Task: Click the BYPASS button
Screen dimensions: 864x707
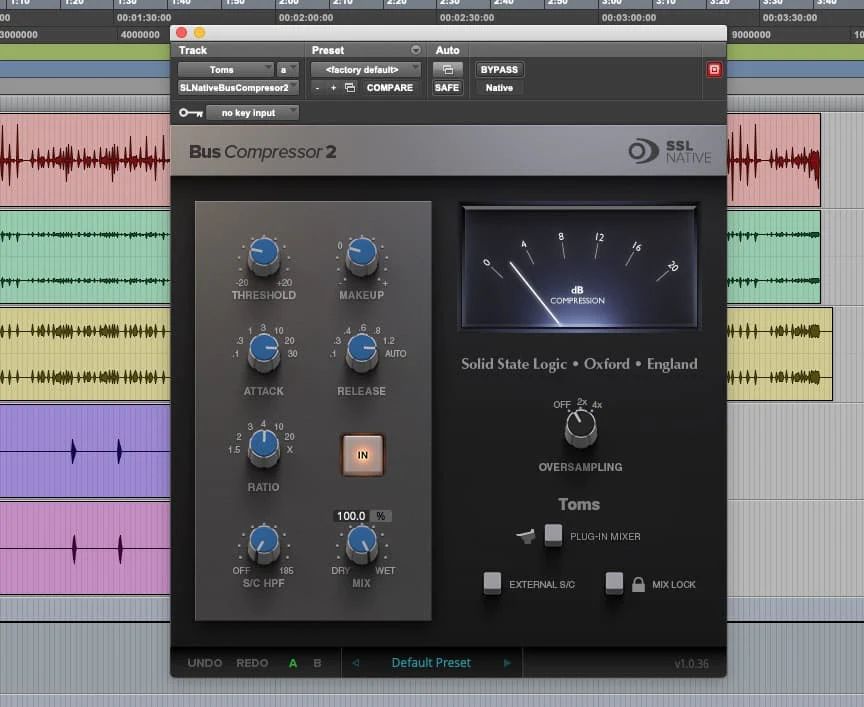Action: tap(499, 70)
